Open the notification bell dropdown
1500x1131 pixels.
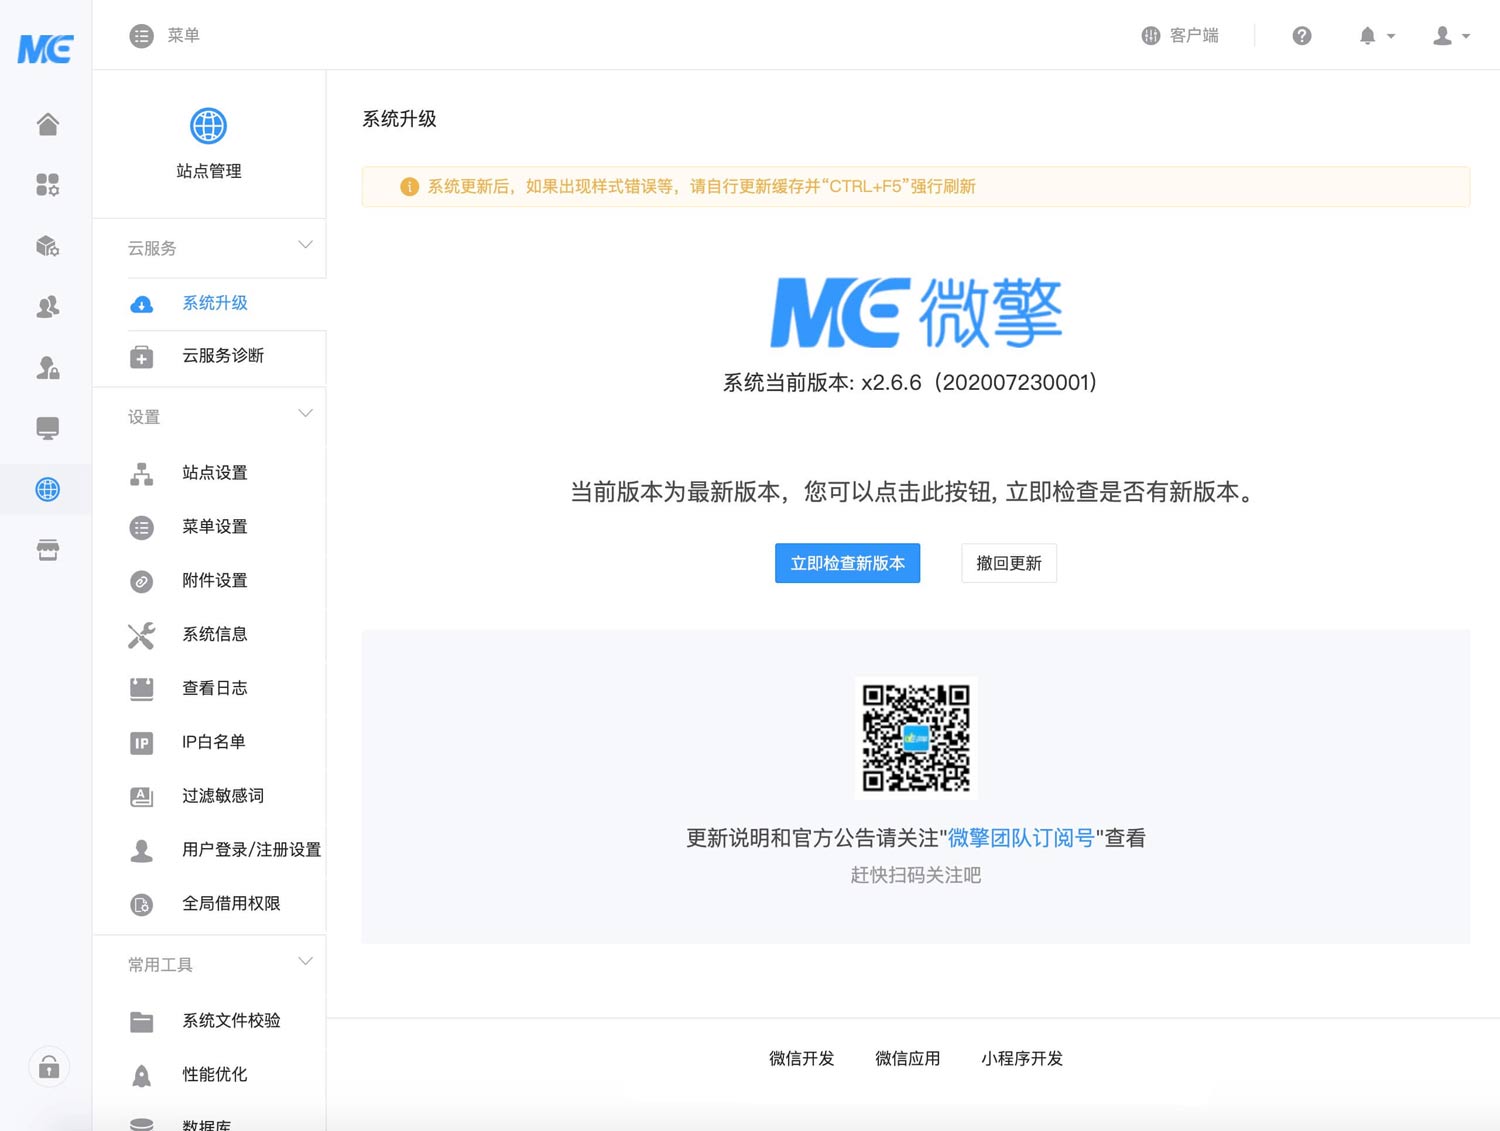click(1376, 36)
